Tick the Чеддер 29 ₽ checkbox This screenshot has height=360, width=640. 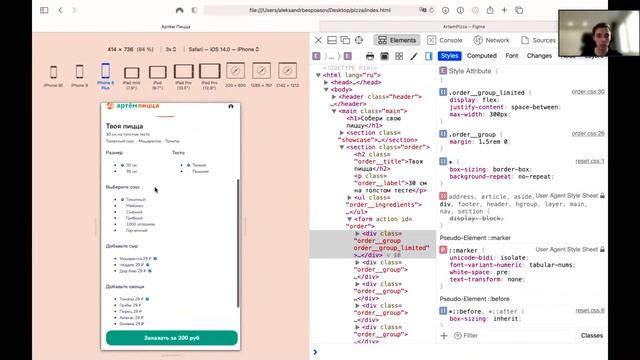(x=147, y=264)
